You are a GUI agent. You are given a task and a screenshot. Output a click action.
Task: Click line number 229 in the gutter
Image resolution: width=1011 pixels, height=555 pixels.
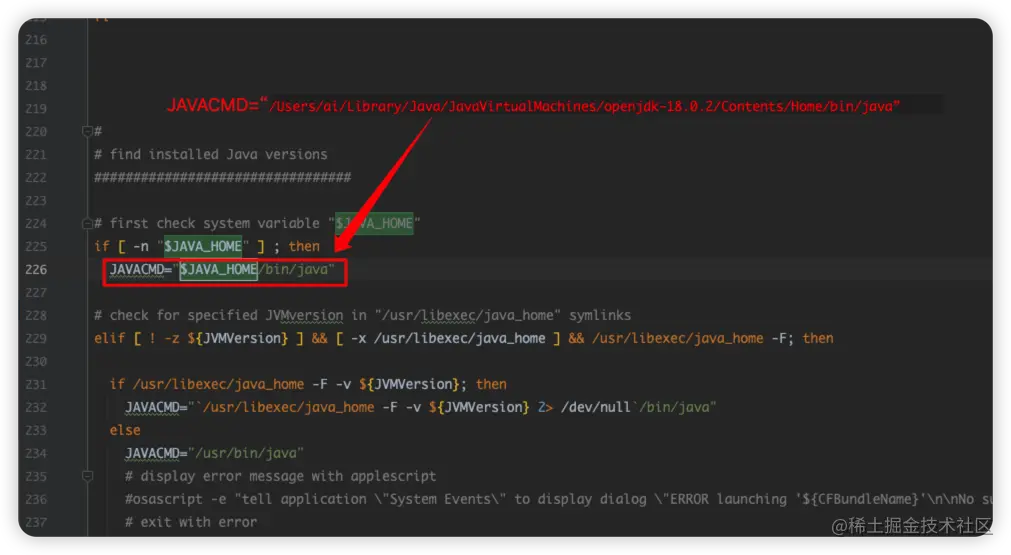(36, 338)
